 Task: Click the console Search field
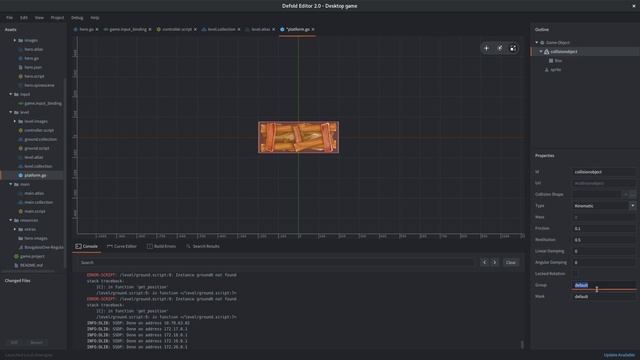click(x=277, y=262)
